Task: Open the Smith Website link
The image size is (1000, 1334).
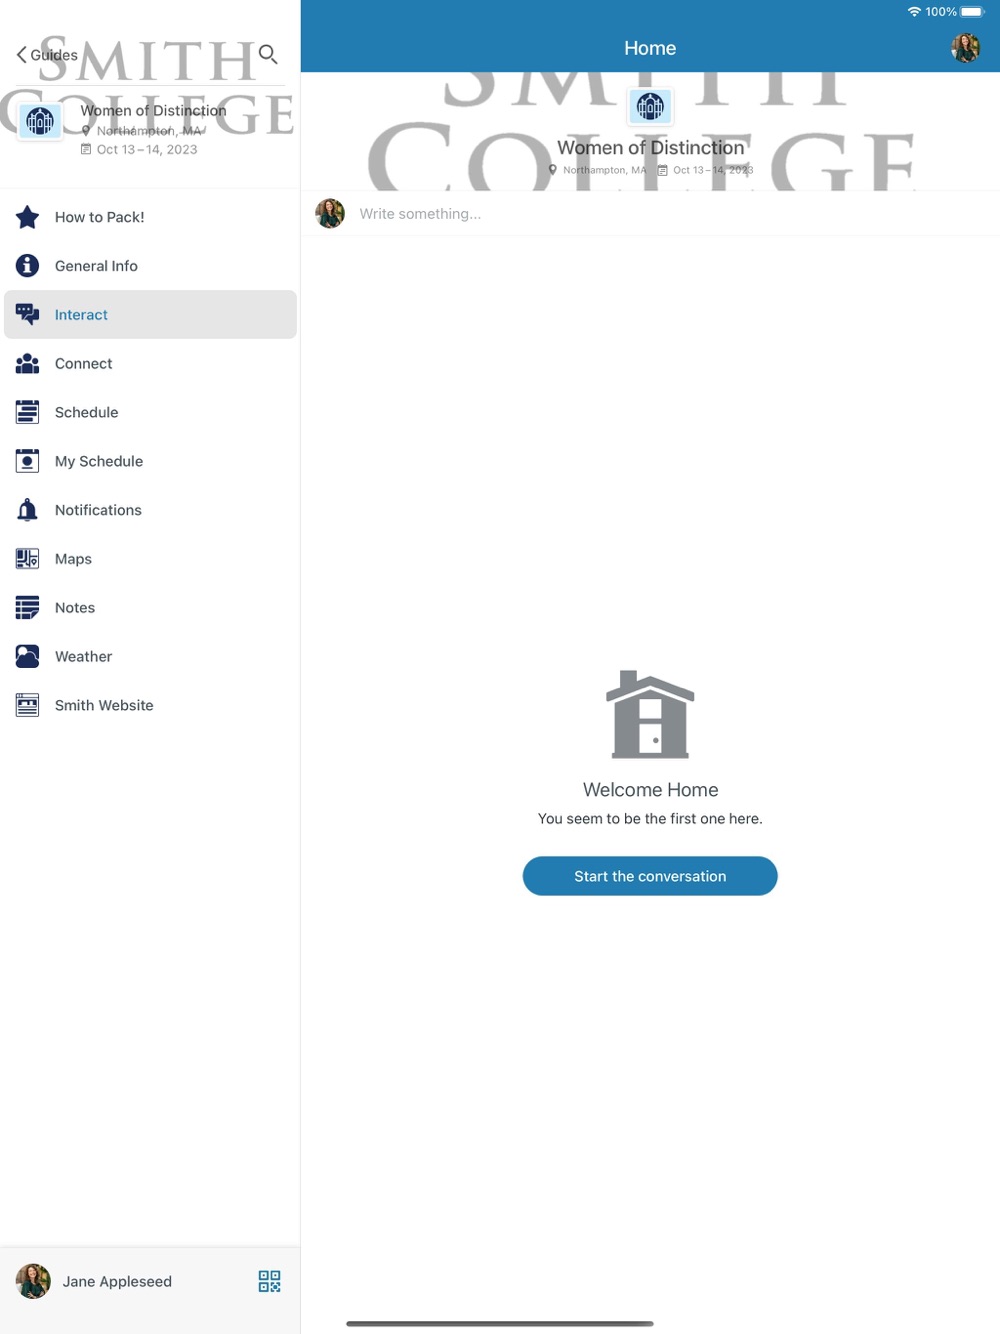Action: pos(150,705)
